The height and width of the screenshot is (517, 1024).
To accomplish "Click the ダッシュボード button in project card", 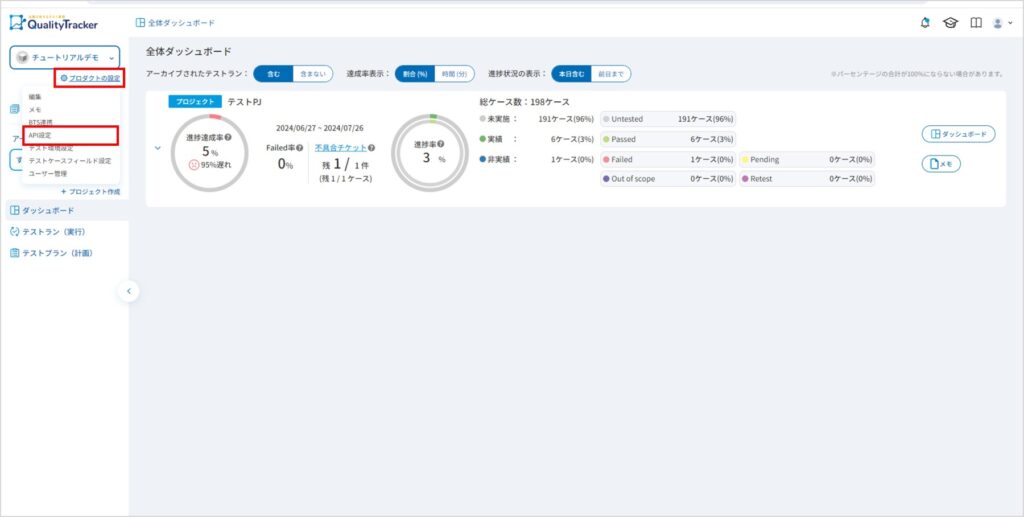I will tap(958, 134).
